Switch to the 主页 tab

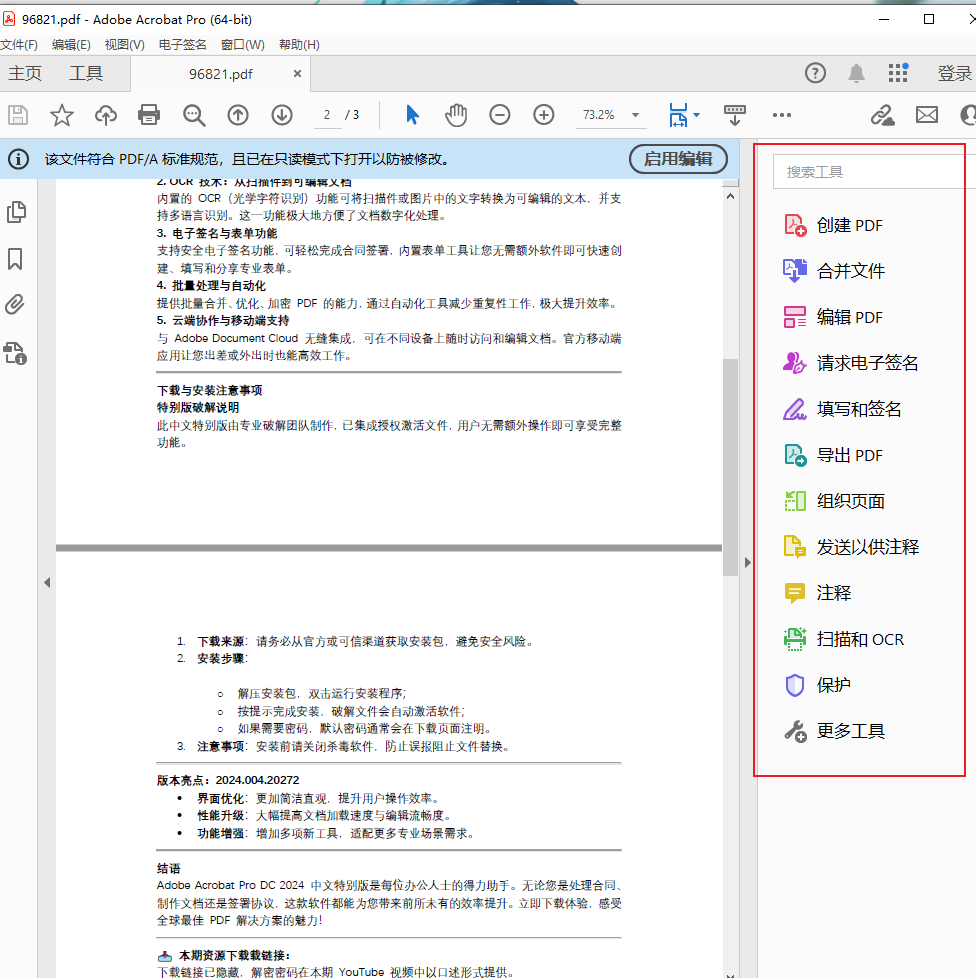25,74
